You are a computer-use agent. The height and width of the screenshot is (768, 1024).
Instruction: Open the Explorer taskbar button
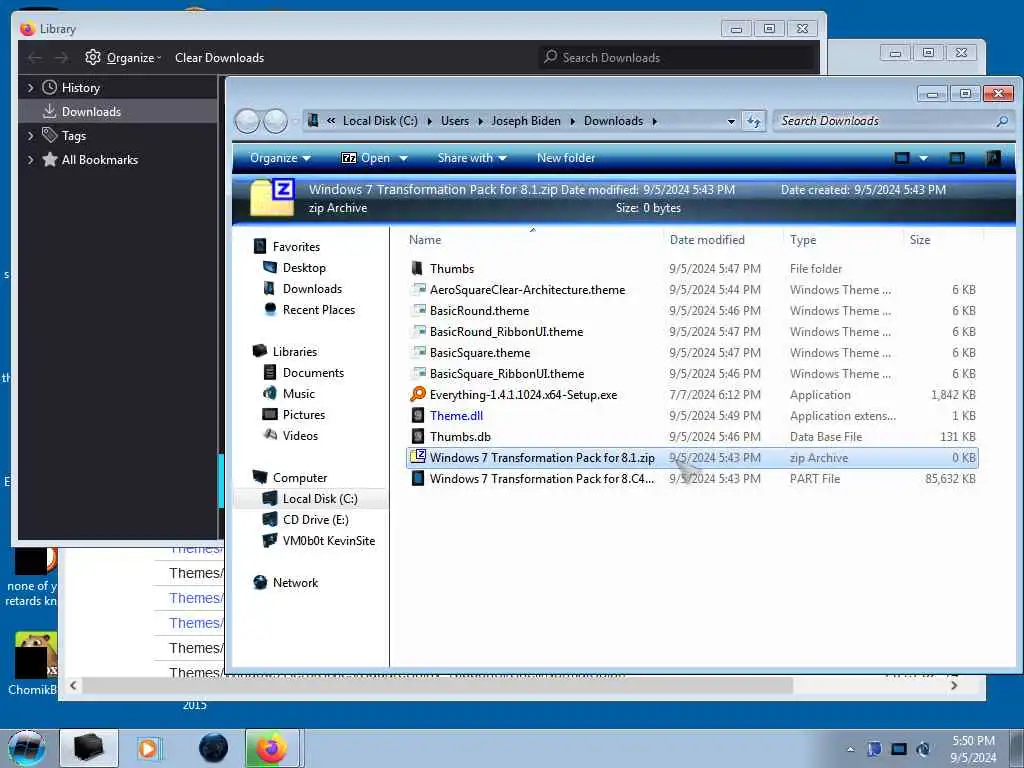pos(89,748)
